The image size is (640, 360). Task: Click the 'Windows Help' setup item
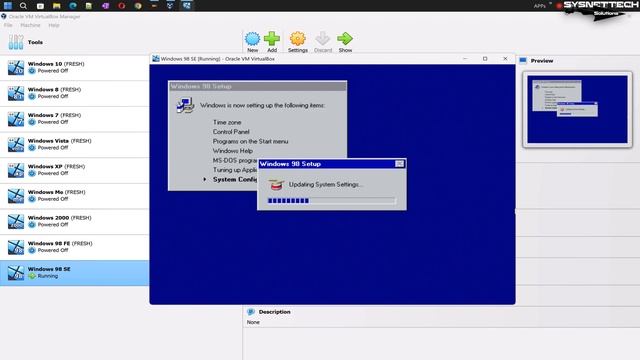[x=233, y=151]
